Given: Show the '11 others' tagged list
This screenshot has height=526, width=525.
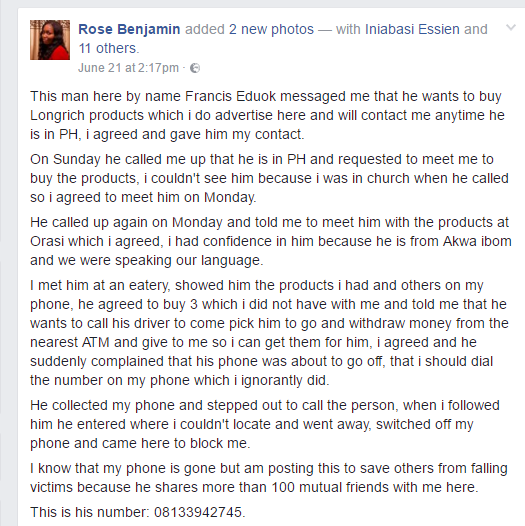Looking at the screenshot, I should click(108, 48).
